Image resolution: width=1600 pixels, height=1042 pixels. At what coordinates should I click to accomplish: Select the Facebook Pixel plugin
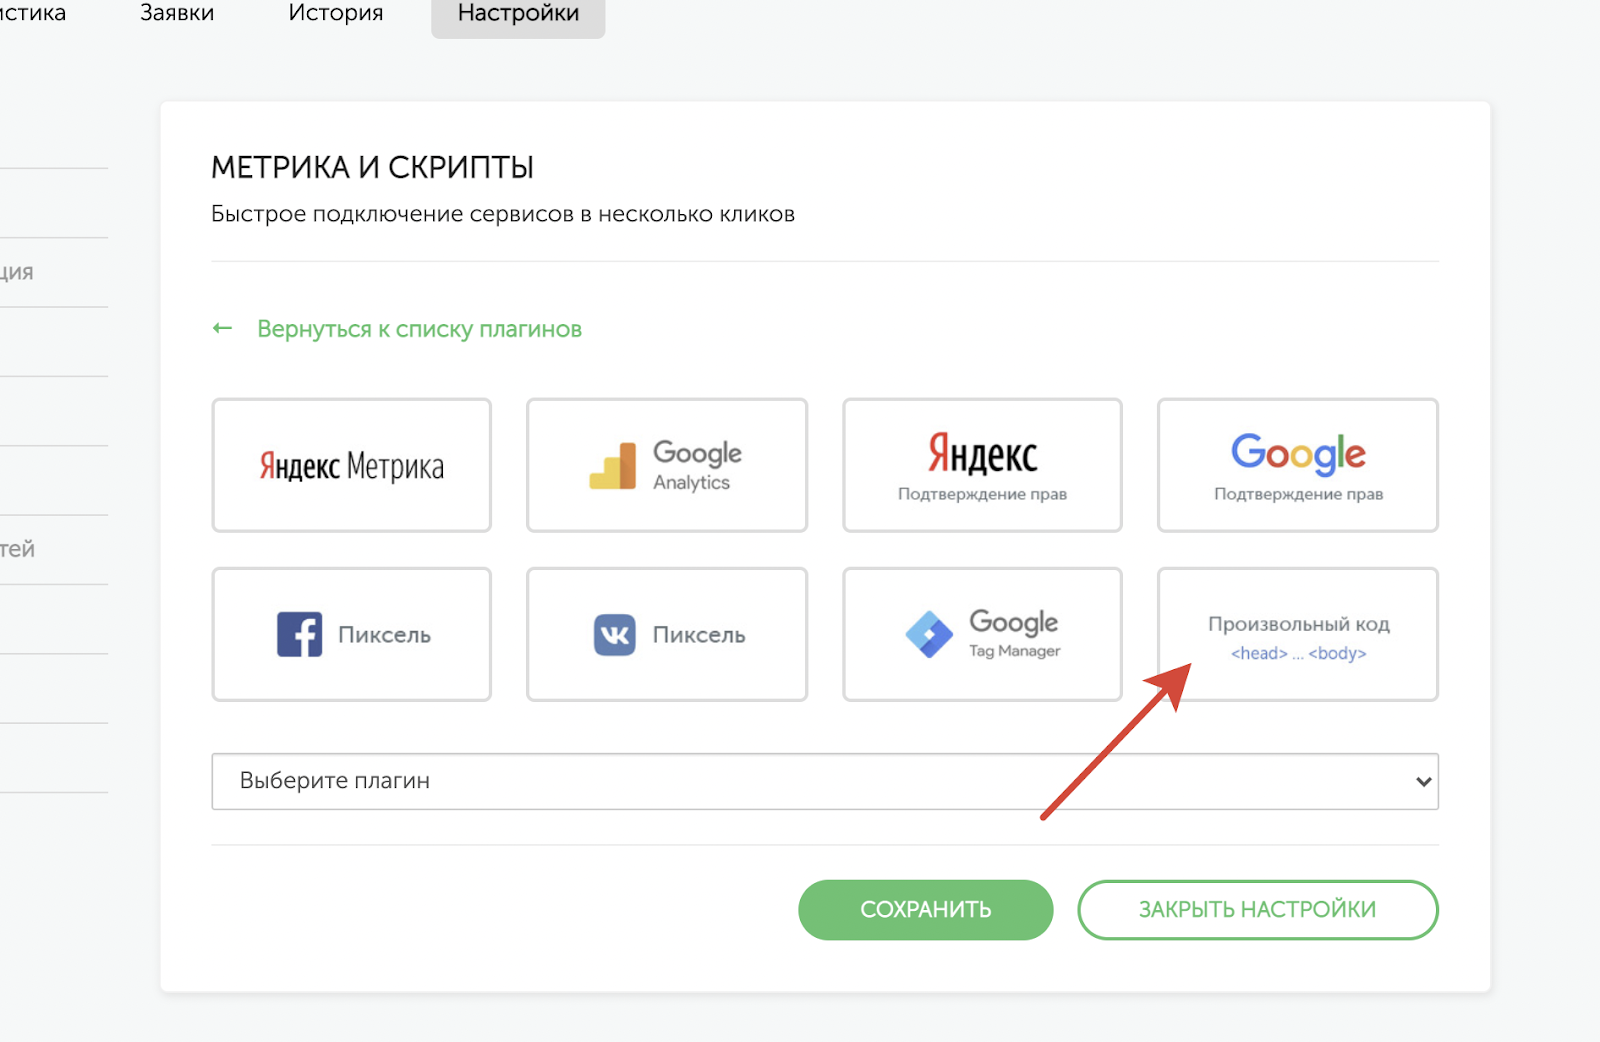351,635
